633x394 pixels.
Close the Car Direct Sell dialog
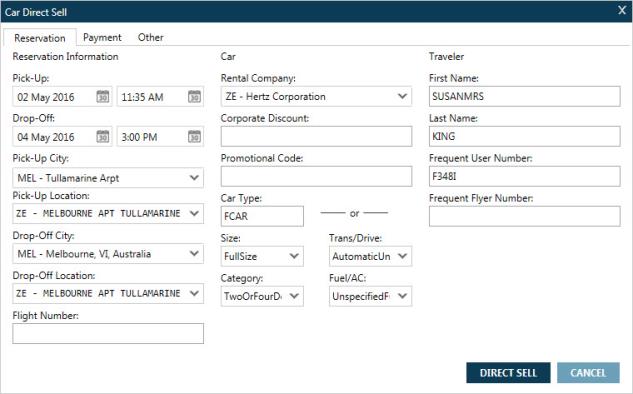click(622, 10)
